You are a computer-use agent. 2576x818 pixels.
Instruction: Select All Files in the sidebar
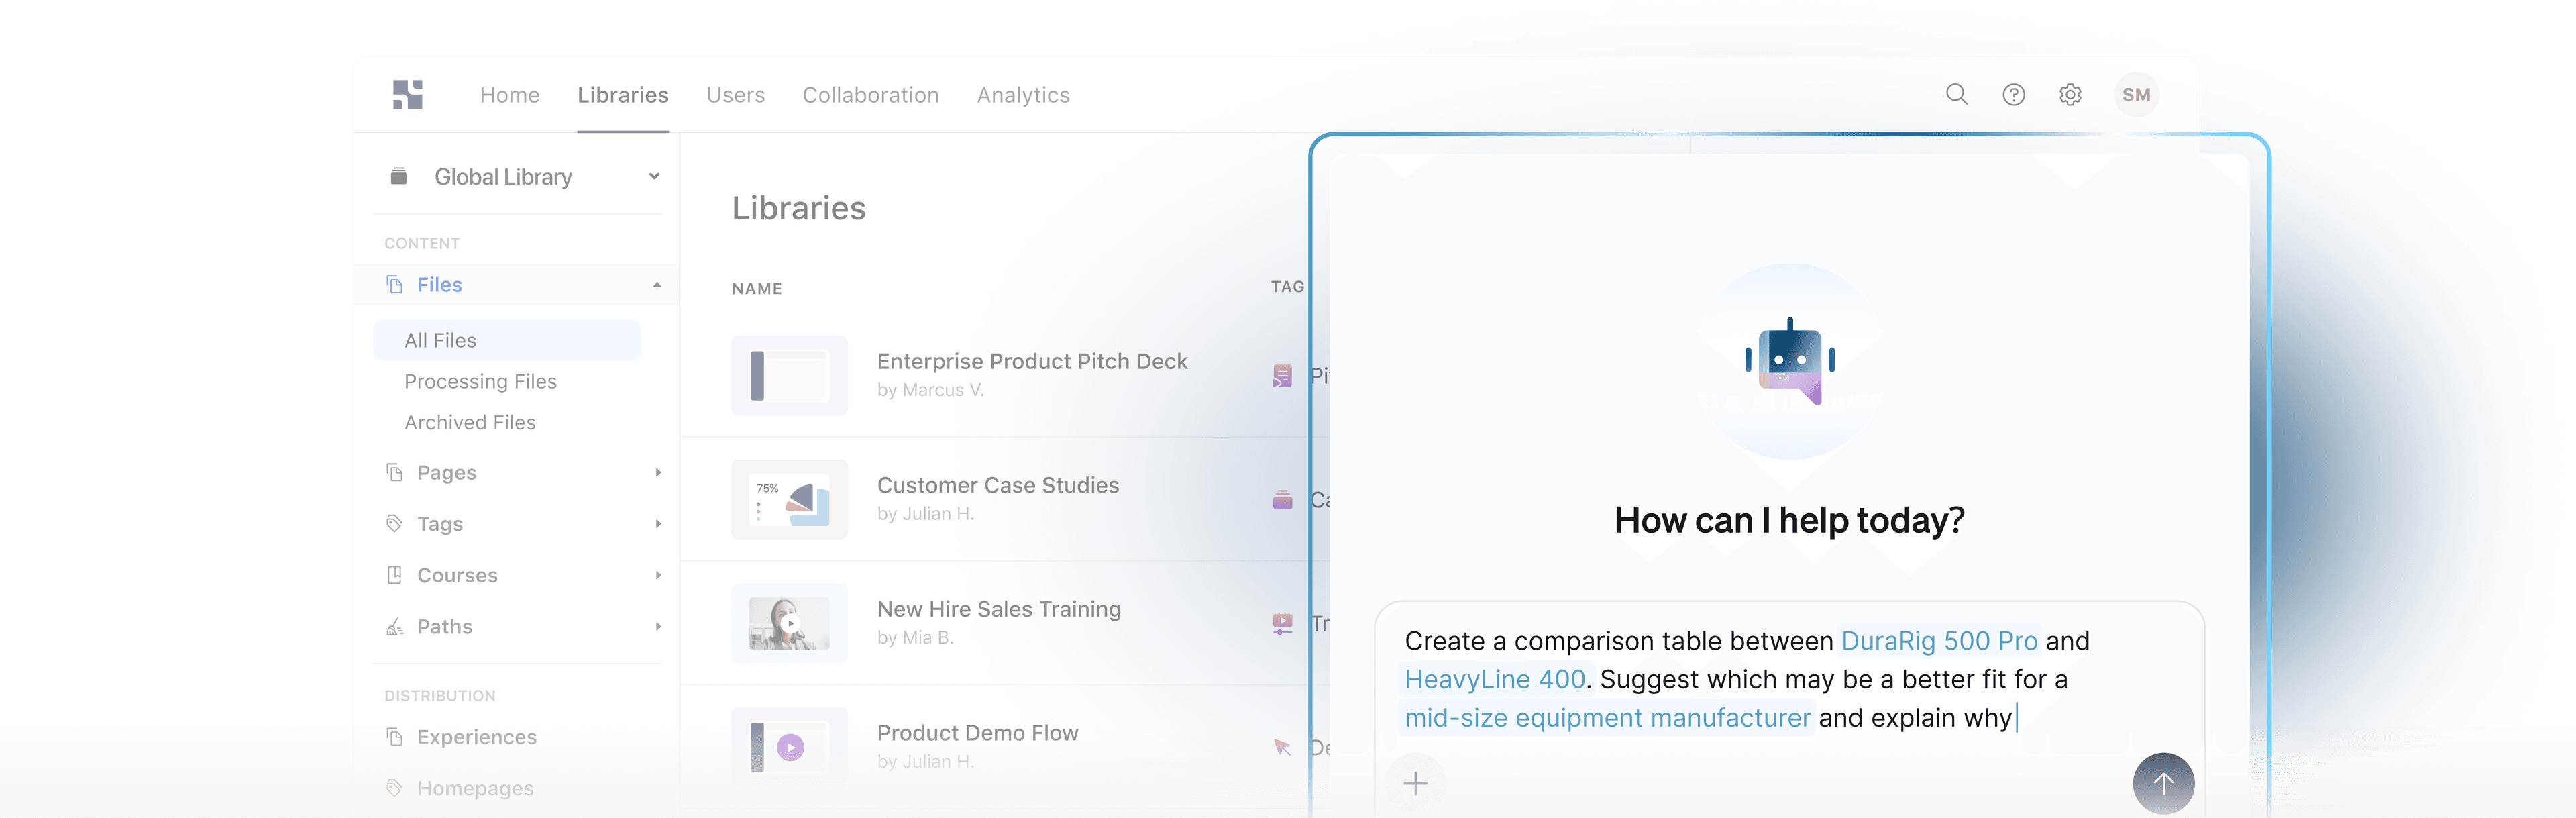point(507,340)
